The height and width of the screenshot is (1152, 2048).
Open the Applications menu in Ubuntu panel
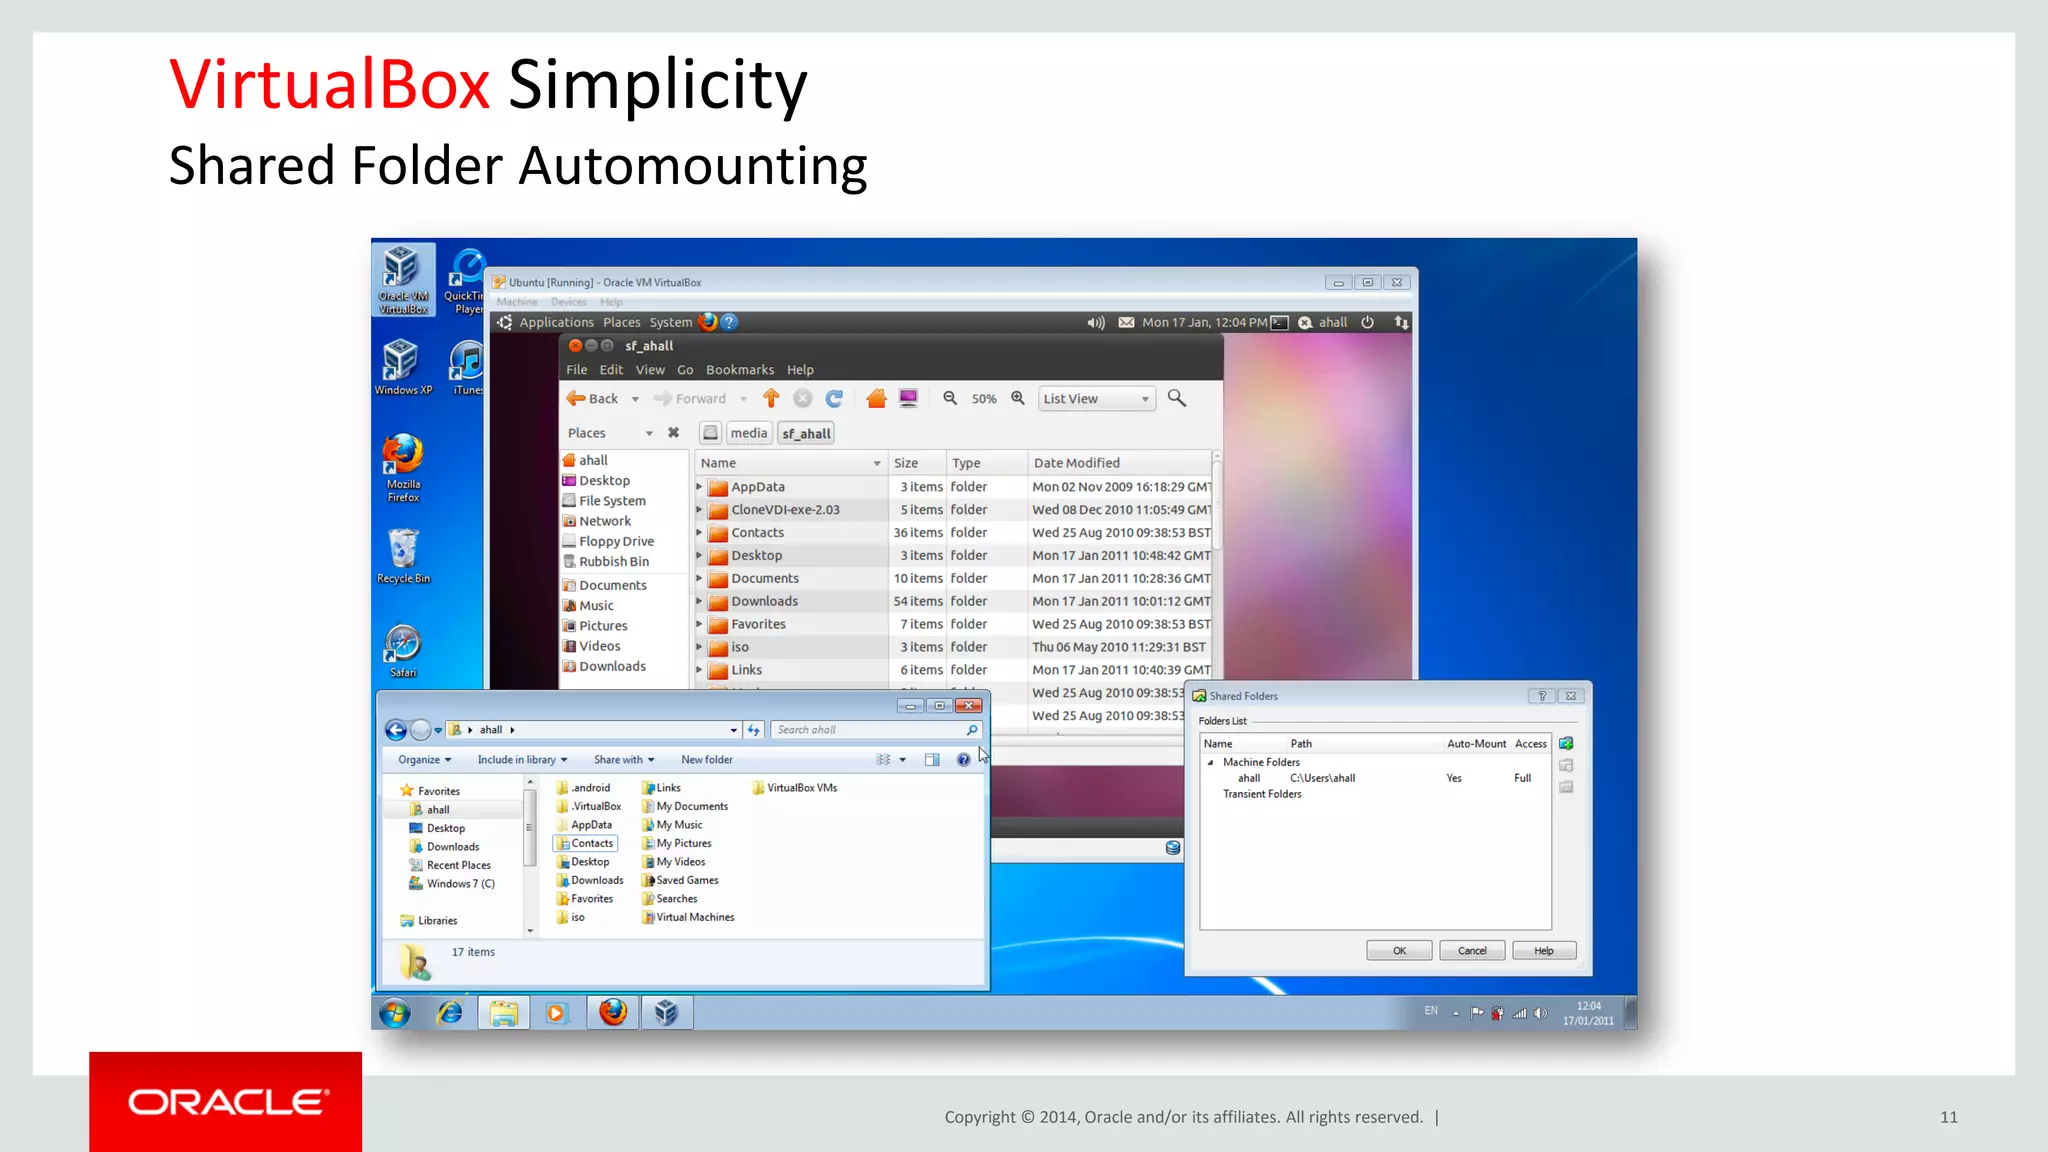(x=556, y=322)
